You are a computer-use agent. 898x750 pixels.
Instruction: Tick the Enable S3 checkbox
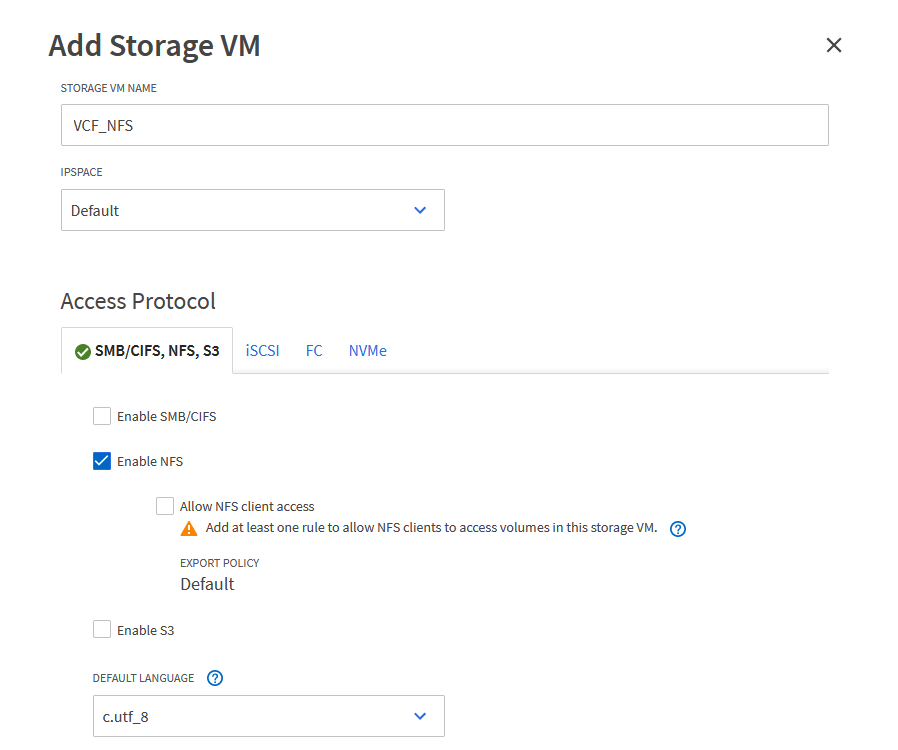coord(102,630)
